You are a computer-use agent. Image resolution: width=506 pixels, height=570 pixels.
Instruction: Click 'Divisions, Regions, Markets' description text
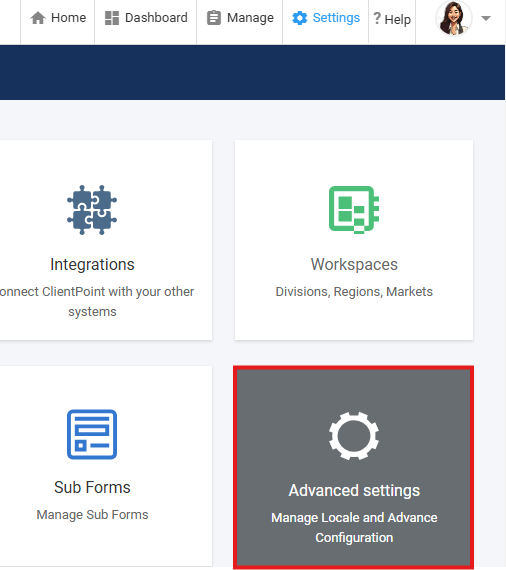(x=354, y=292)
